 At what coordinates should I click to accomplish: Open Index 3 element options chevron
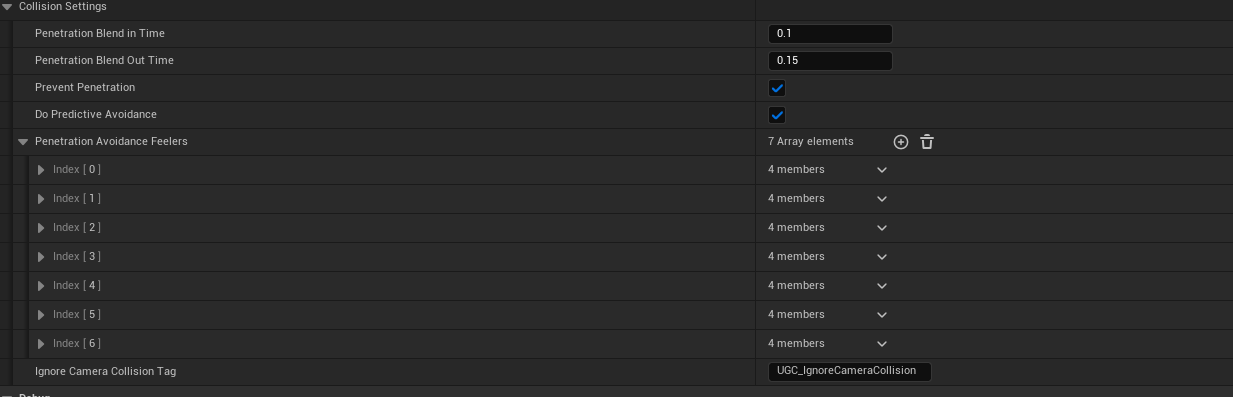882,257
